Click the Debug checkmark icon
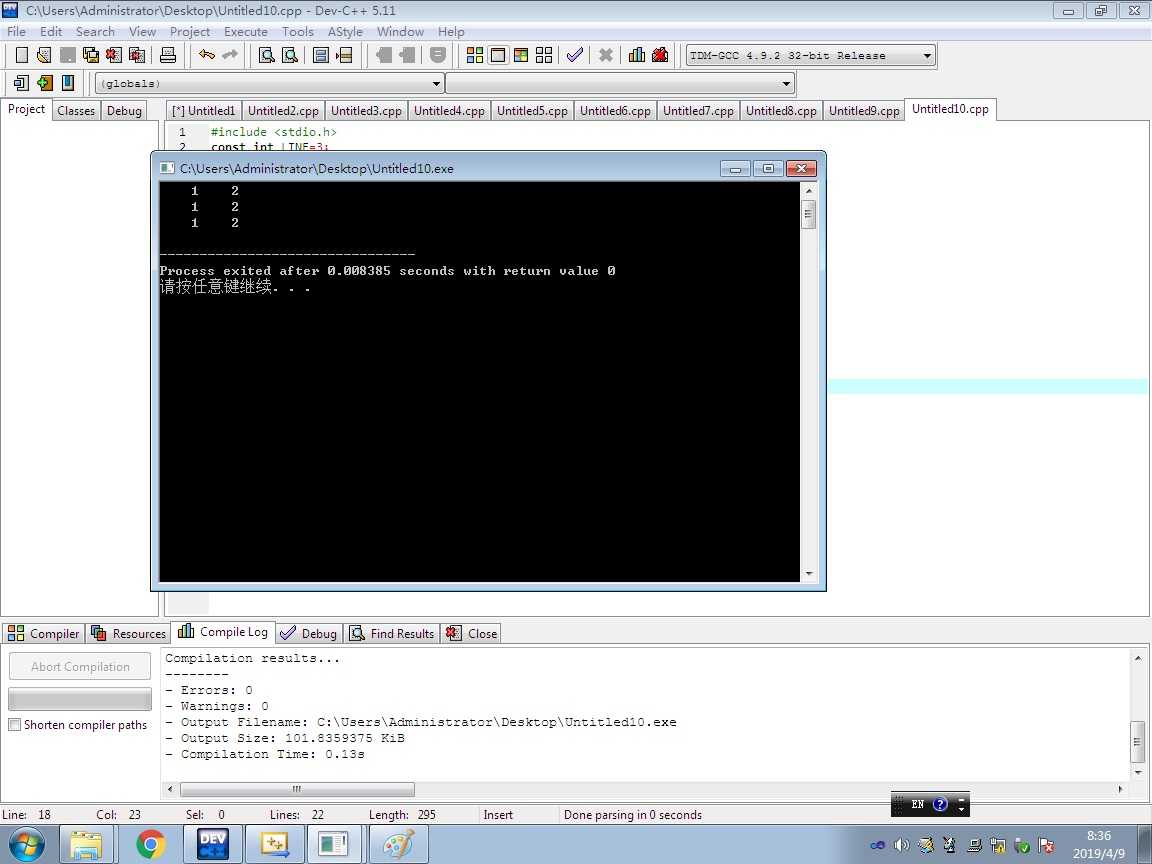The height and width of the screenshot is (864, 1152). tap(575, 55)
